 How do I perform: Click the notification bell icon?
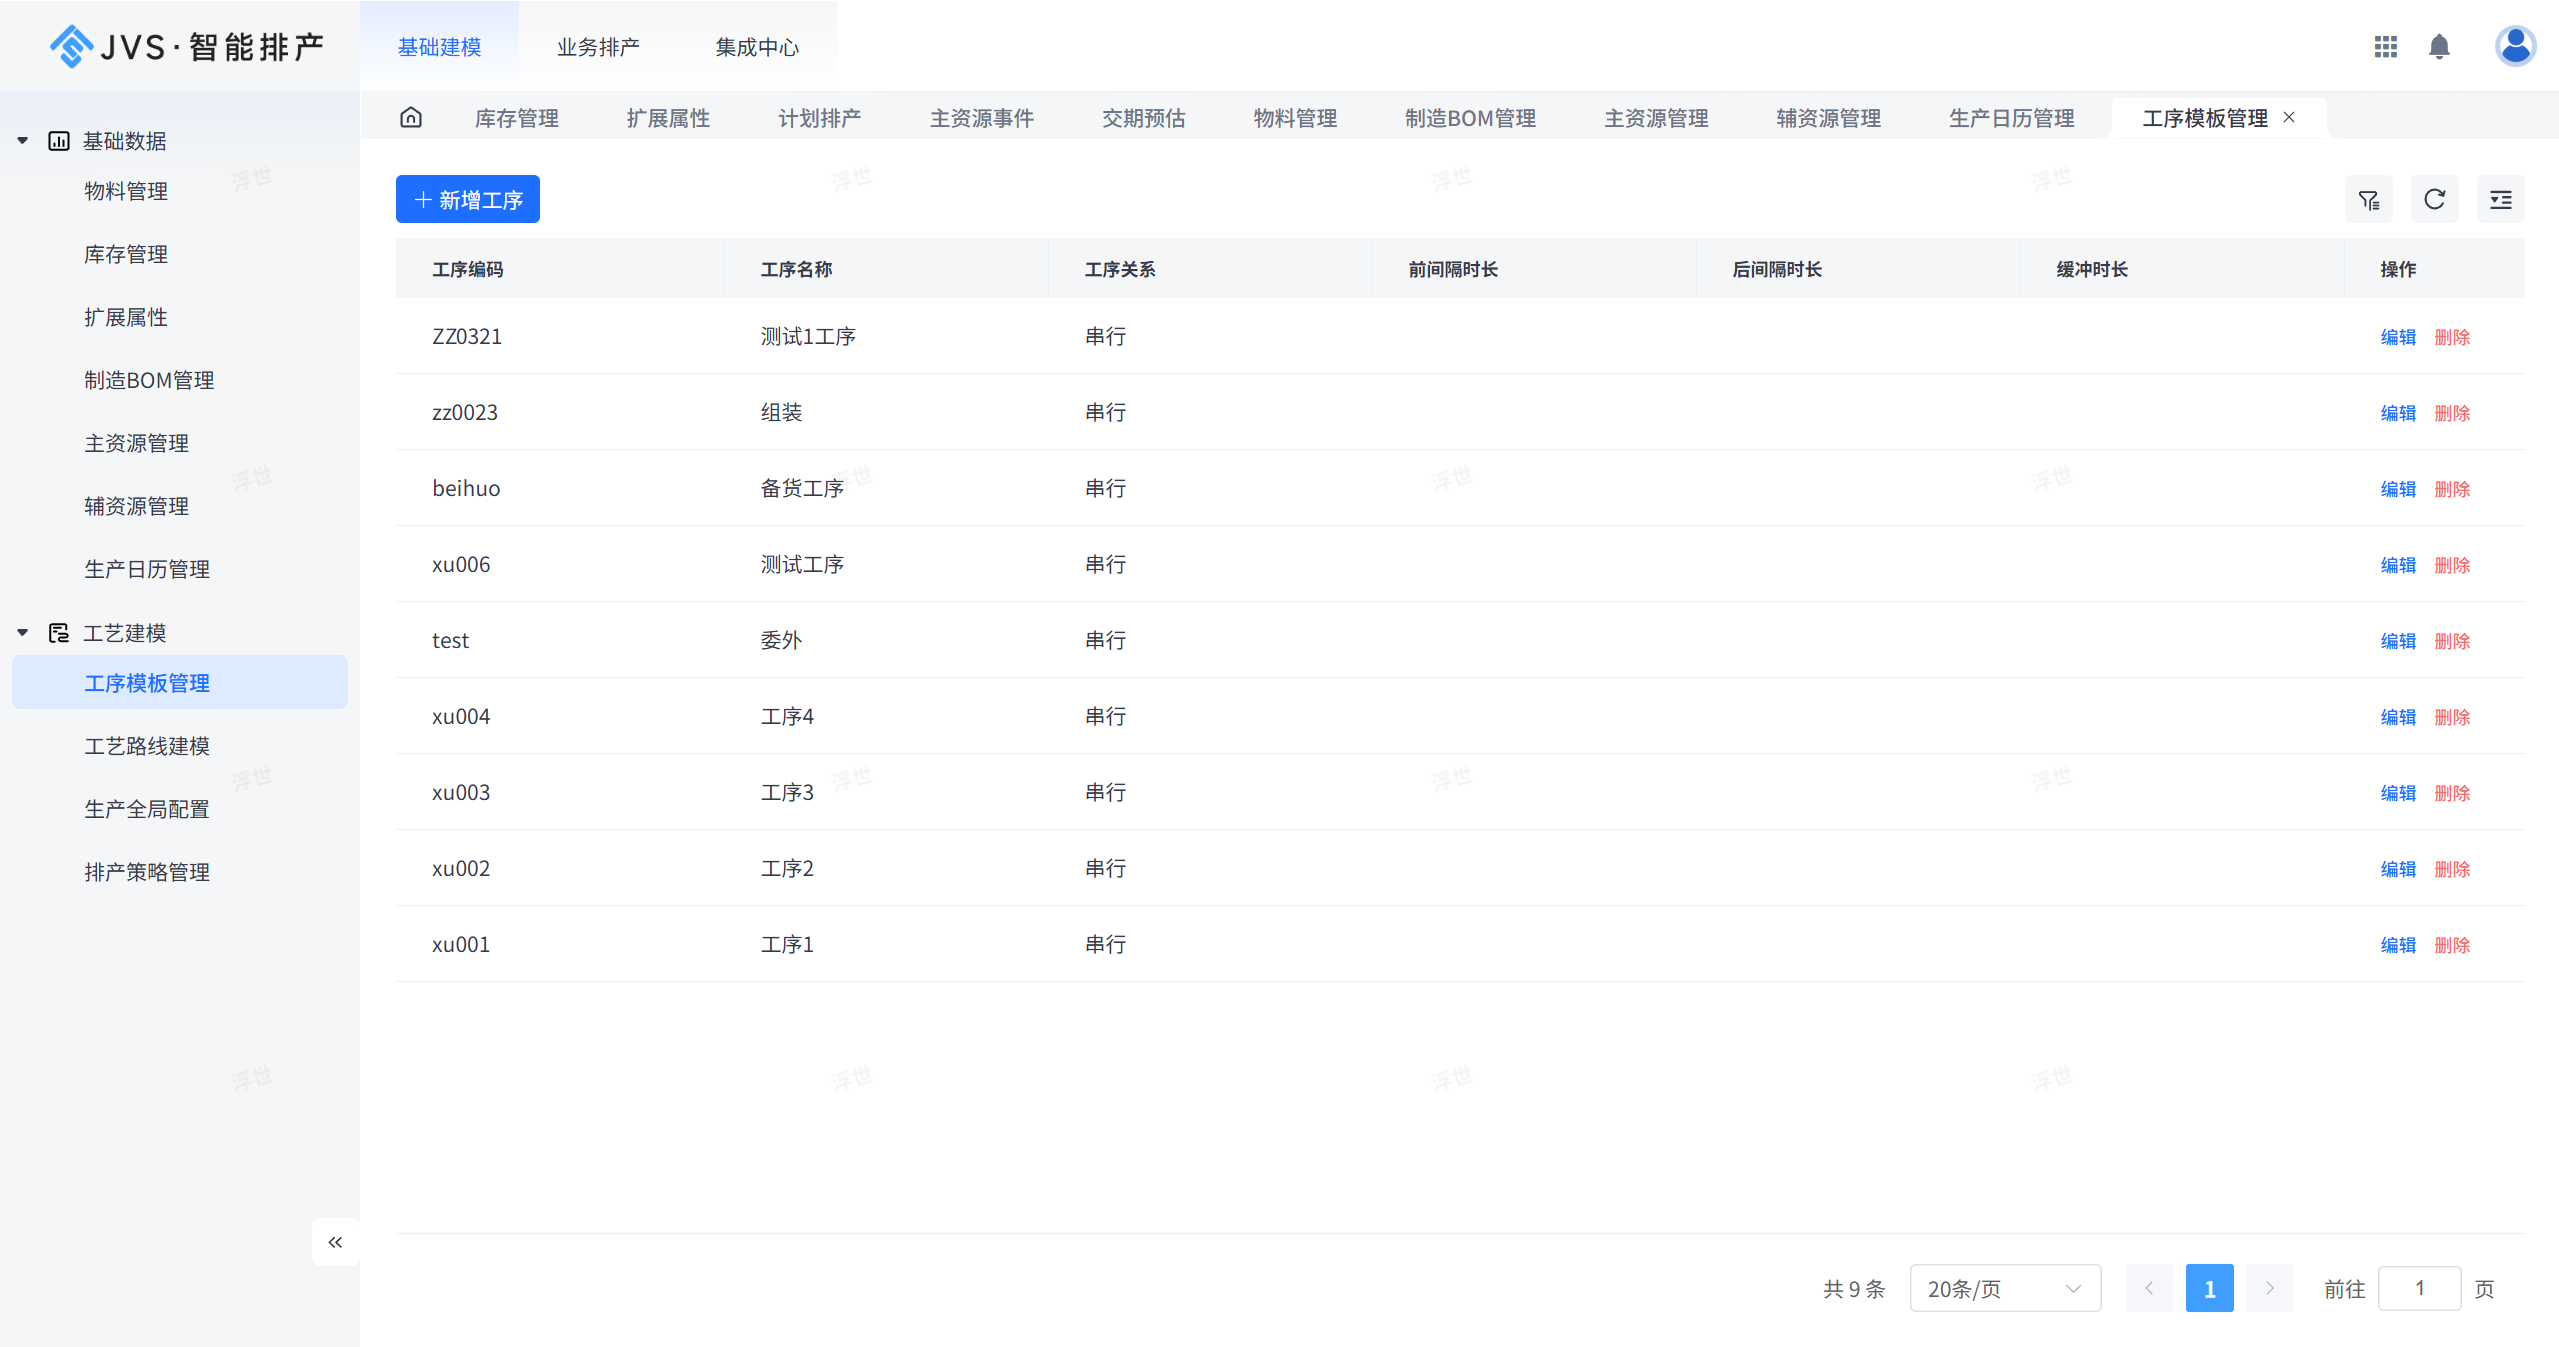pyautogui.click(x=2439, y=47)
